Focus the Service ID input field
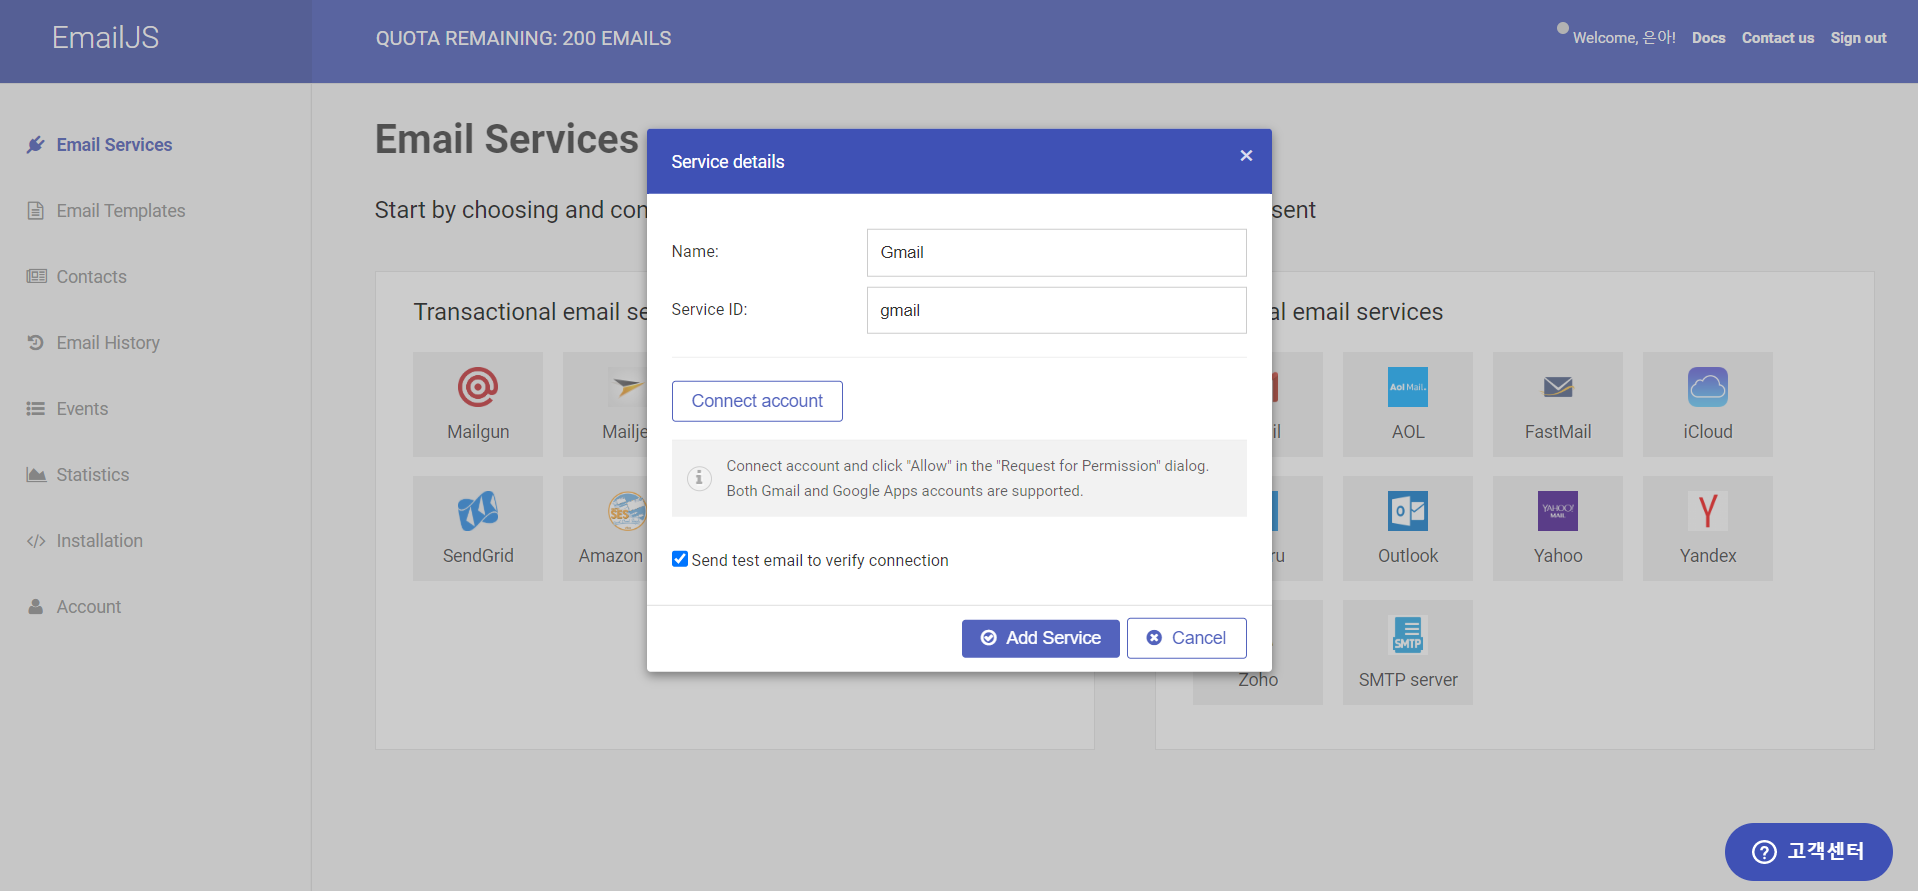The width and height of the screenshot is (1918, 891). (1056, 311)
